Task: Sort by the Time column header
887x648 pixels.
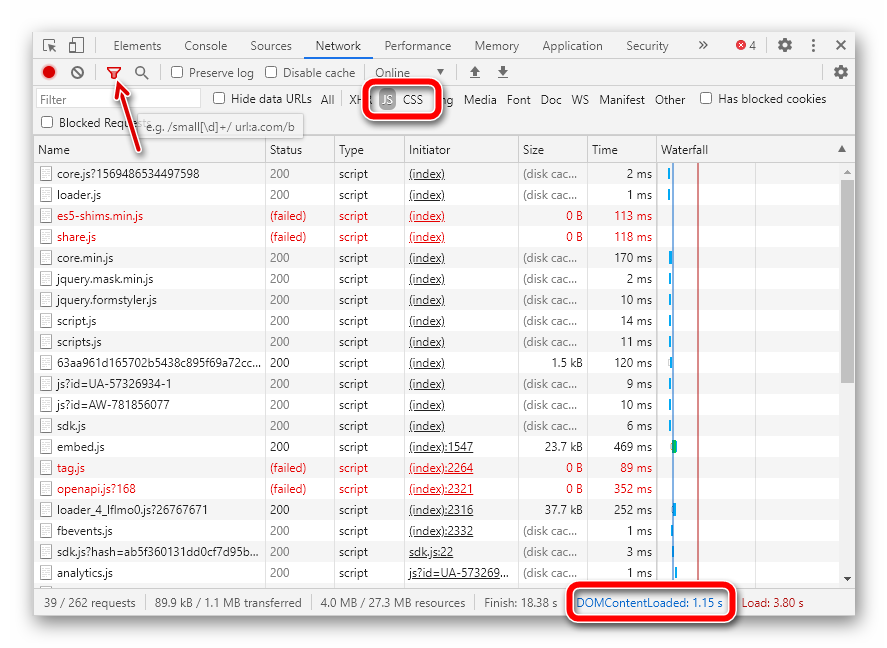Action: pos(622,150)
